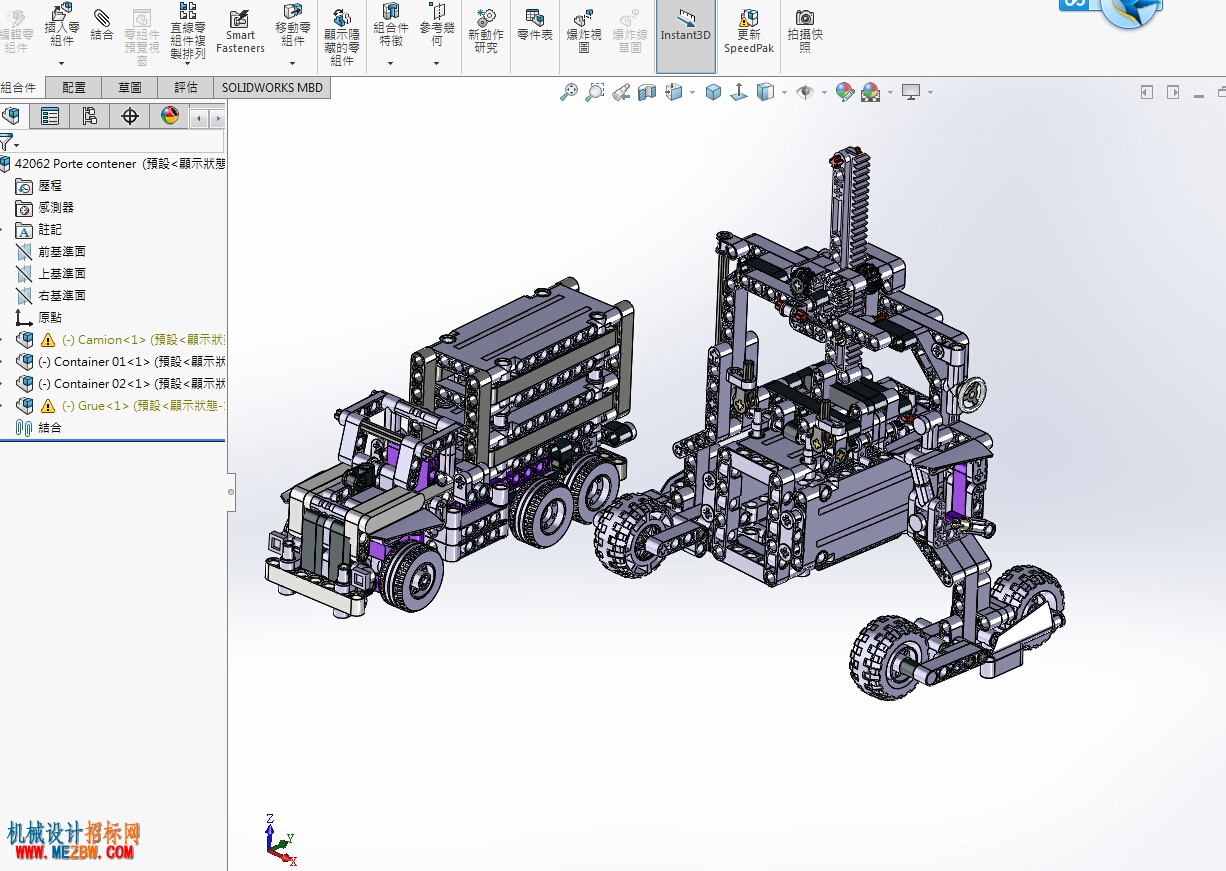1226x871 pixels.
Task: Click Zoom to Fit magnifier icon
Action: [569, 92]
